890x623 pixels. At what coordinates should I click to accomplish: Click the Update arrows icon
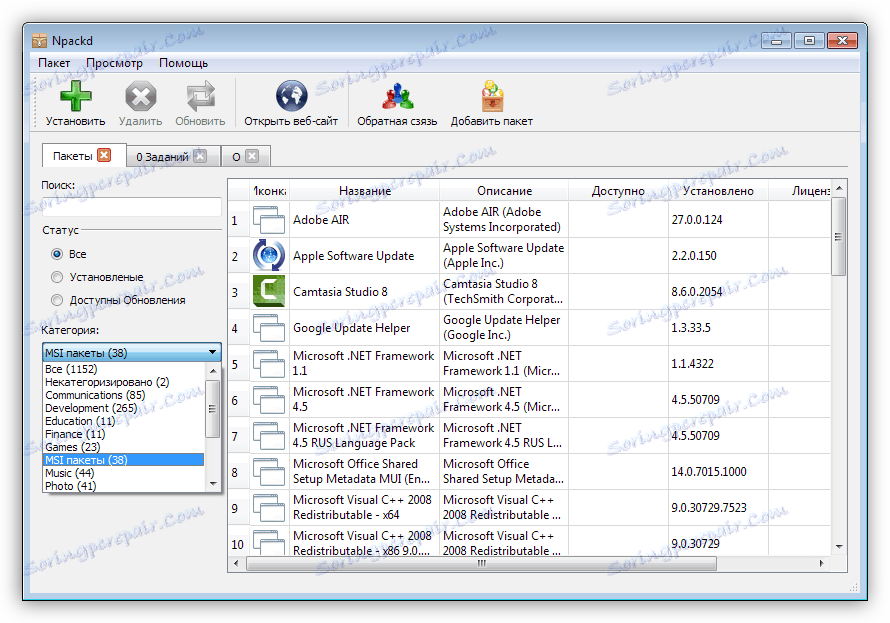click(200, 96)
